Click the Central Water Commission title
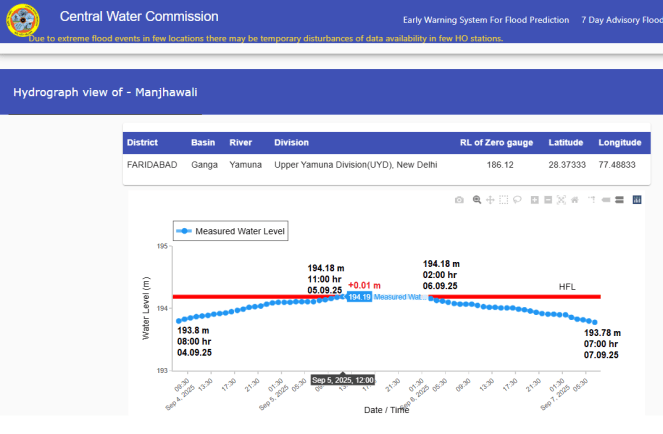 coord(139,17)
